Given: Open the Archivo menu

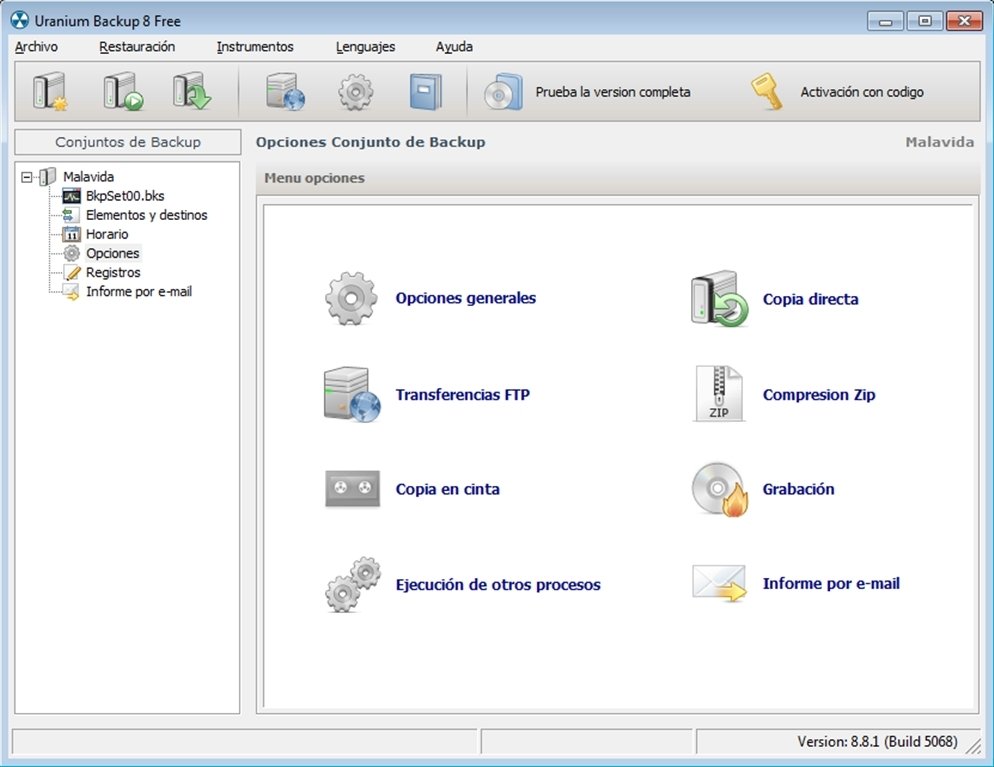Looking at the screenshot, I should [x=36, y=47].
